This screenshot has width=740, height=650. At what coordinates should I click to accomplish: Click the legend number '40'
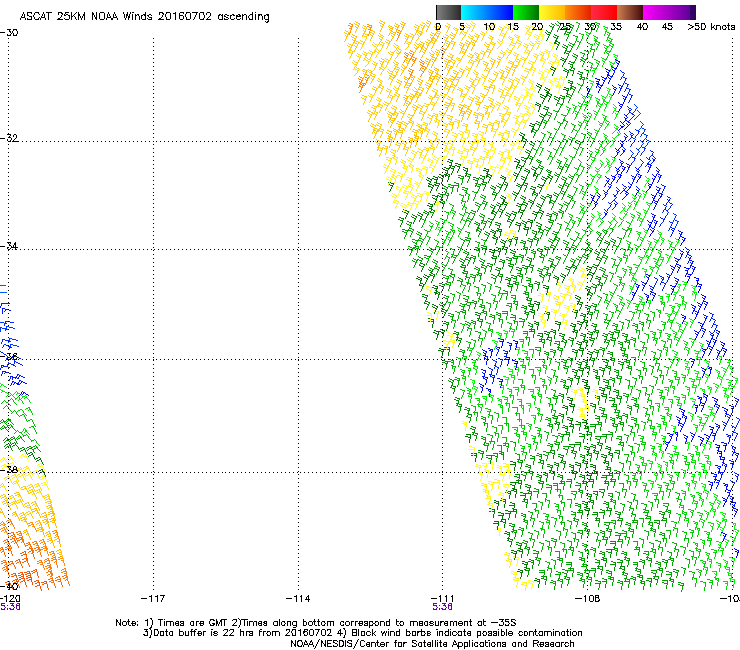point(642,27)
